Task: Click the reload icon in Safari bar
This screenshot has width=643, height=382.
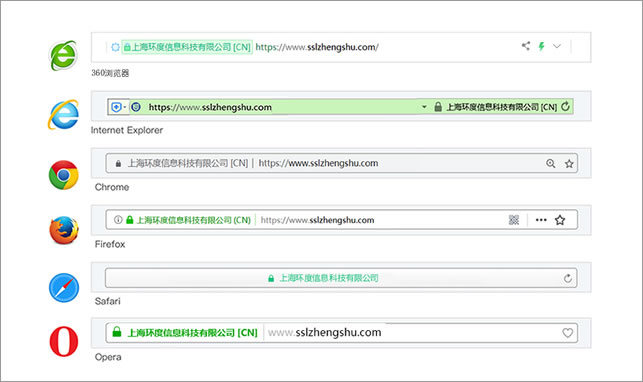Action: click(x=568, y=278)
